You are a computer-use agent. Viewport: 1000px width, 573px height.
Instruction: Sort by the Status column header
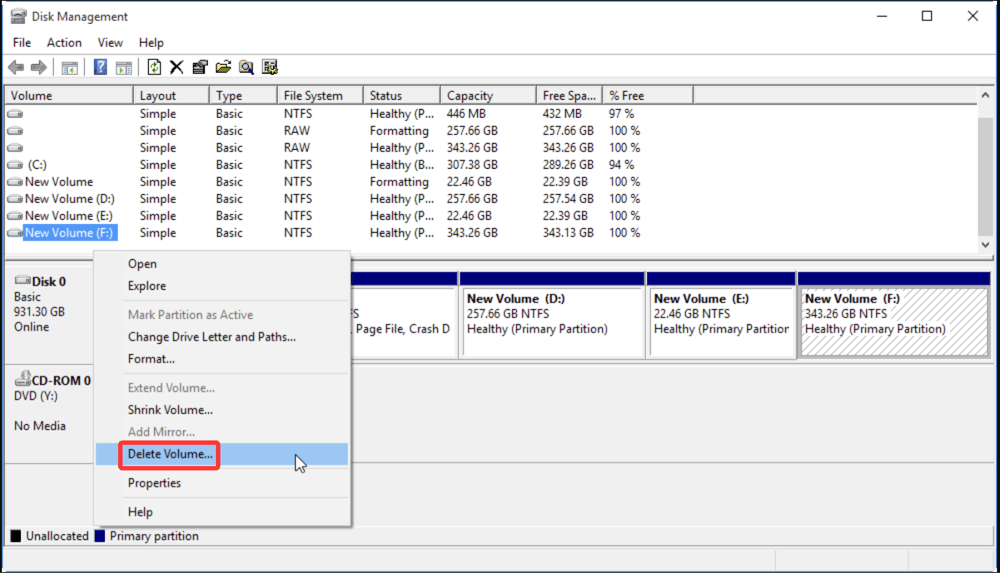click(x=402, y=96)
